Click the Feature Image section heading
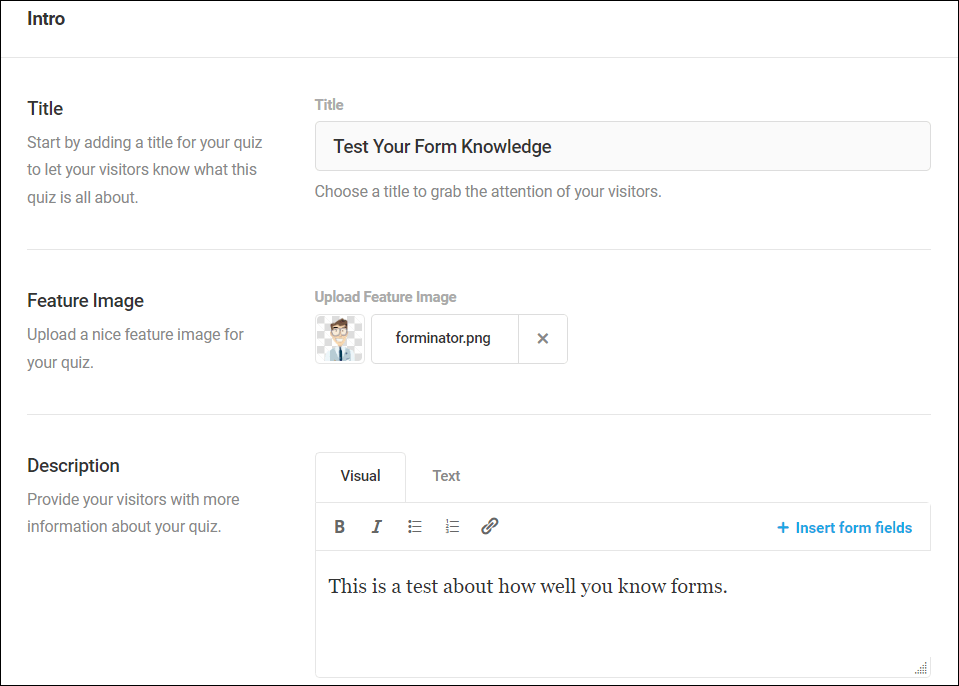The height and width of the screenshot is (686, 959). tap(86, 301)
